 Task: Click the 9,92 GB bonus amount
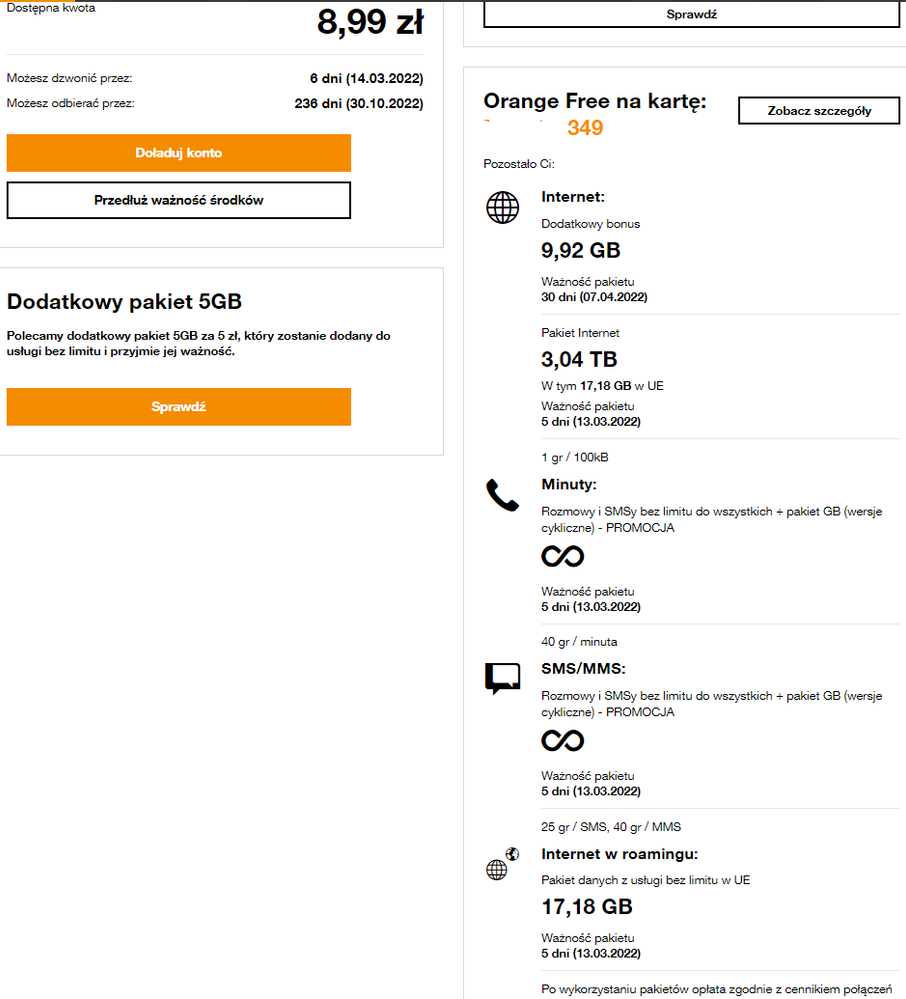click(581, 250)
